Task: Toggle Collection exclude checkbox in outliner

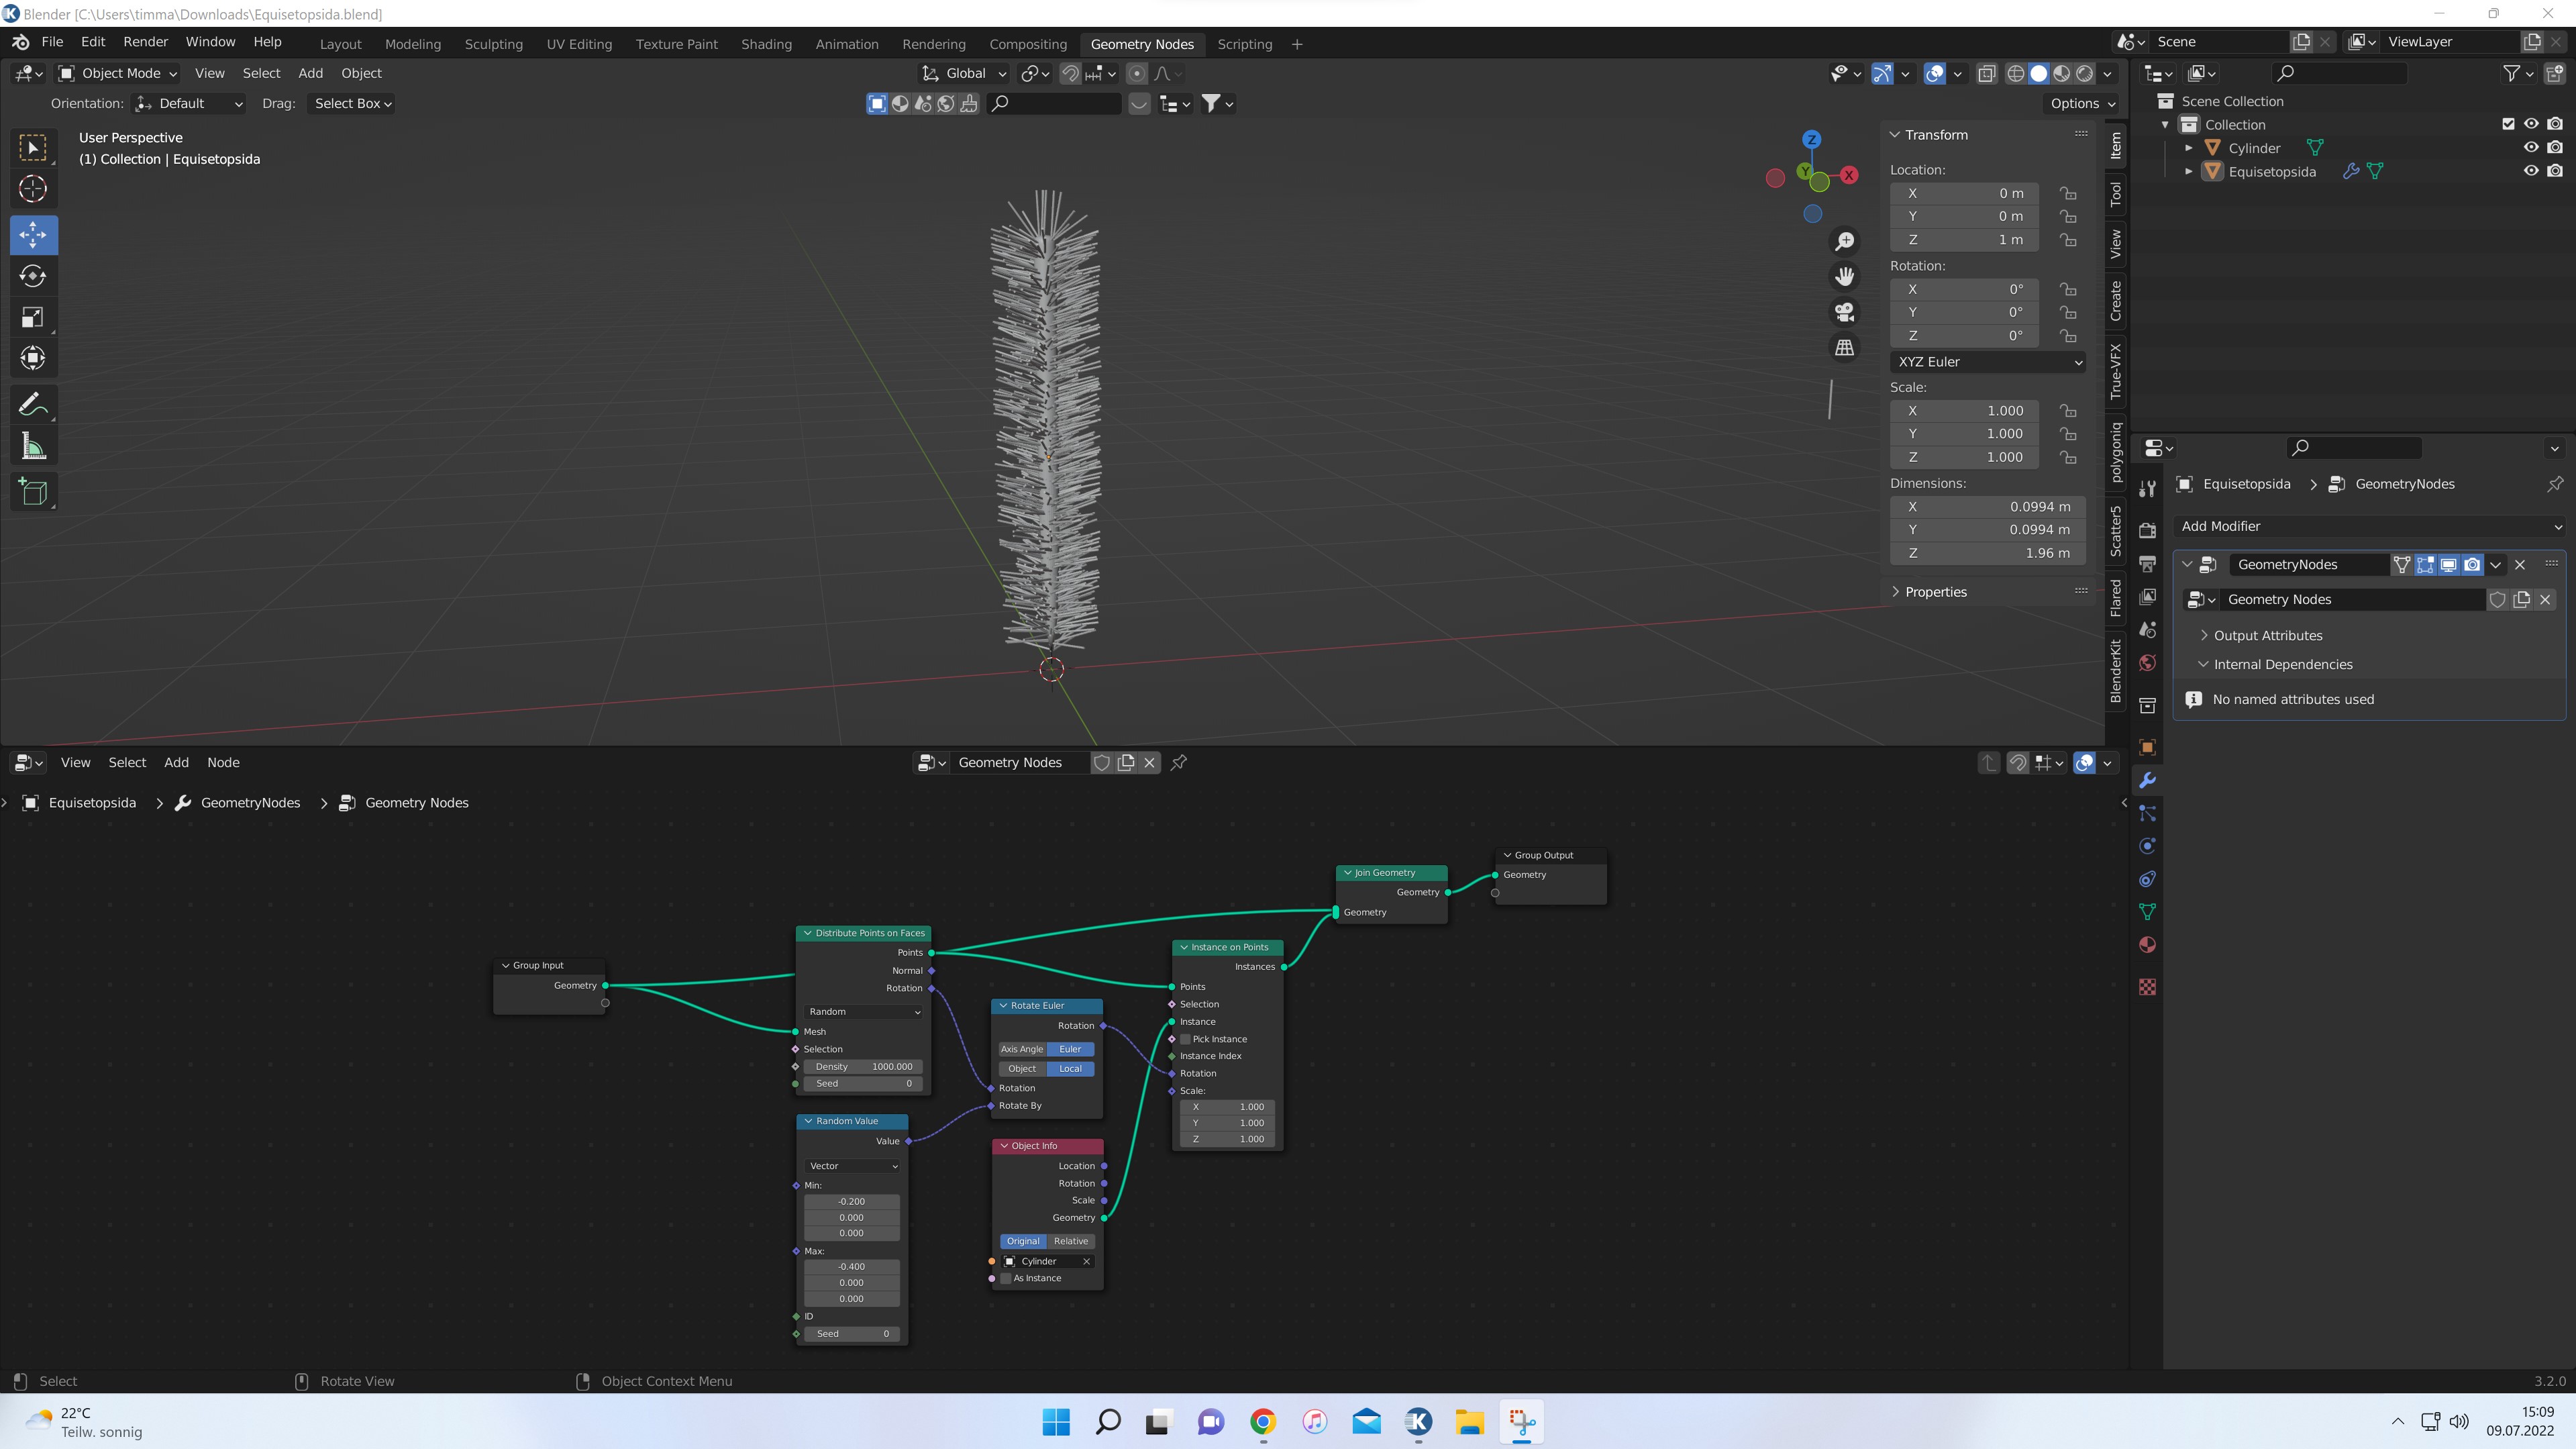Action: [x=2508, y=124]
